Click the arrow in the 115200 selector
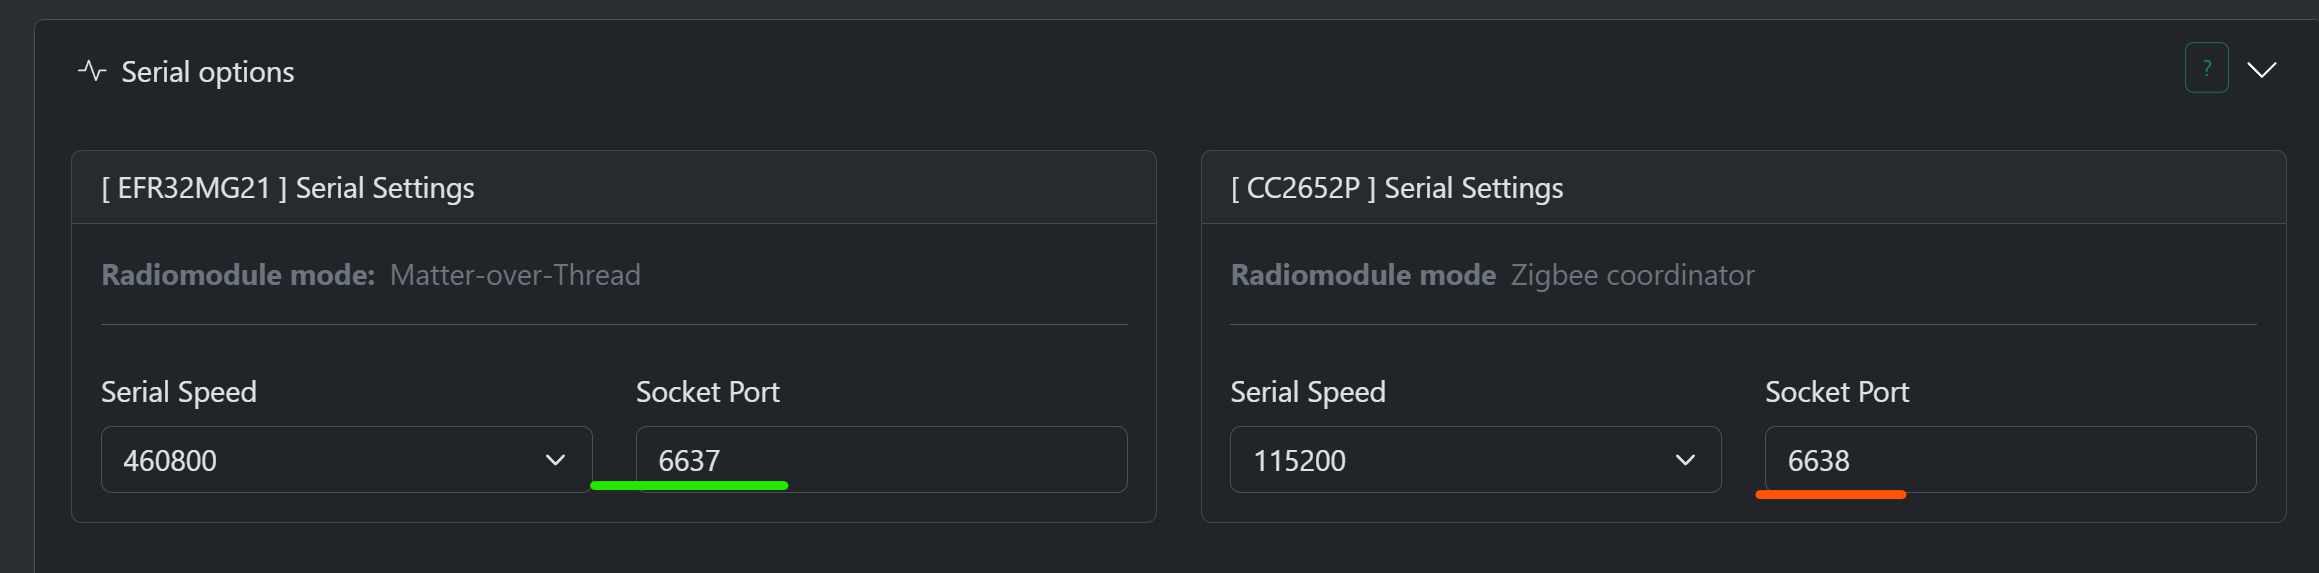Viewport: 2319px width, 573px height. pyautogui.click(x=1685, y=460)
